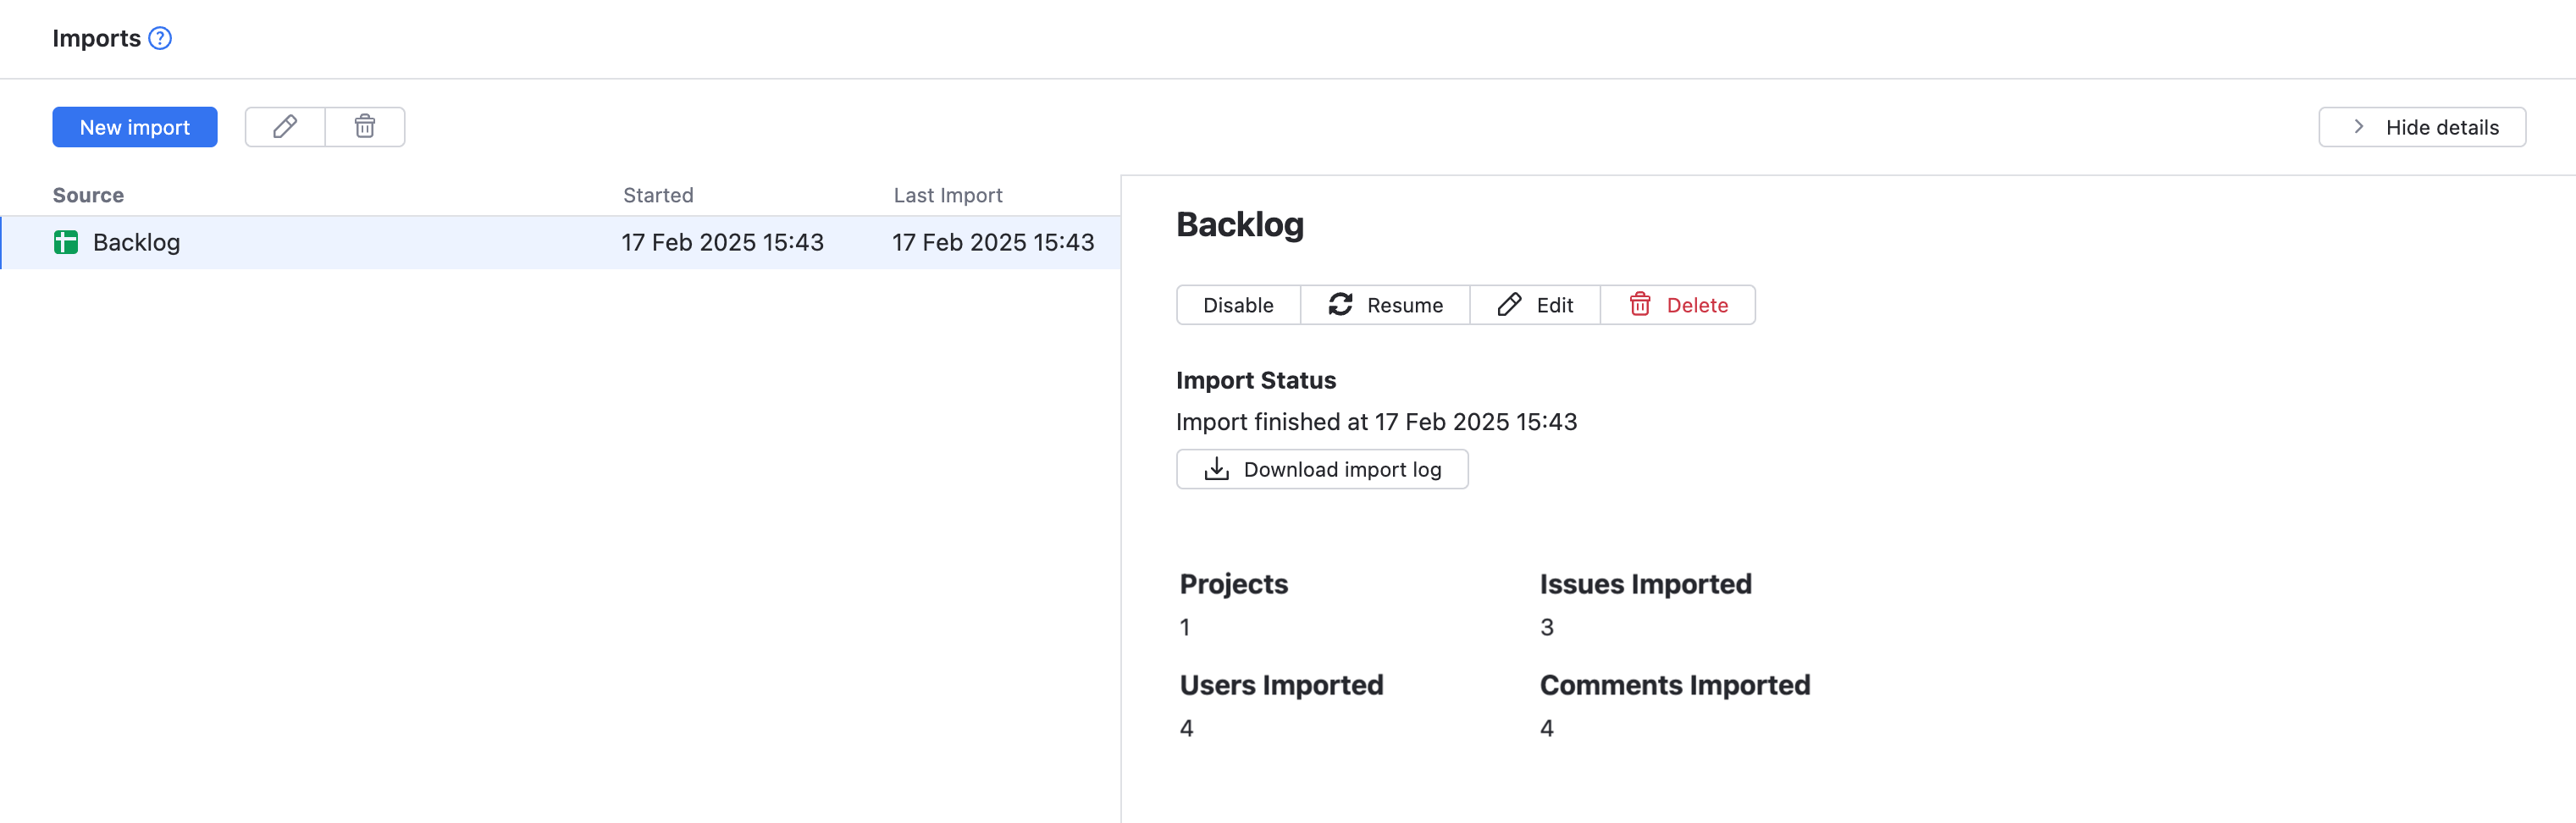Click the Resume sync arrows icon

[x=1340, y=305]
